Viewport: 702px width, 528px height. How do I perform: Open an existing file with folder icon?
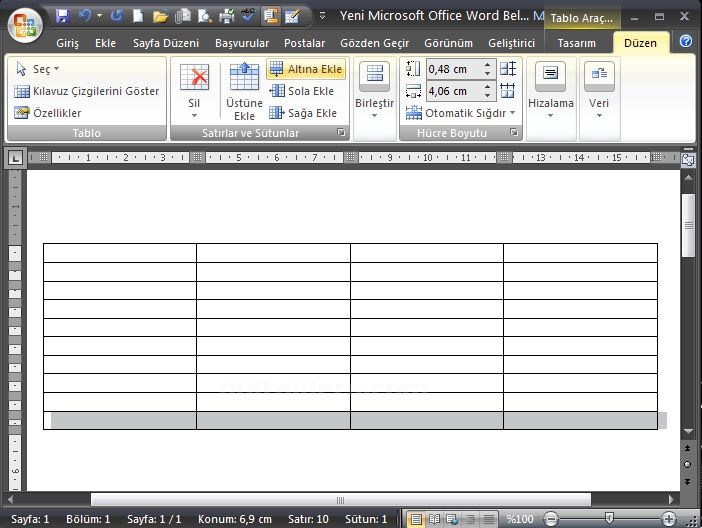click(x=160, y=17)
